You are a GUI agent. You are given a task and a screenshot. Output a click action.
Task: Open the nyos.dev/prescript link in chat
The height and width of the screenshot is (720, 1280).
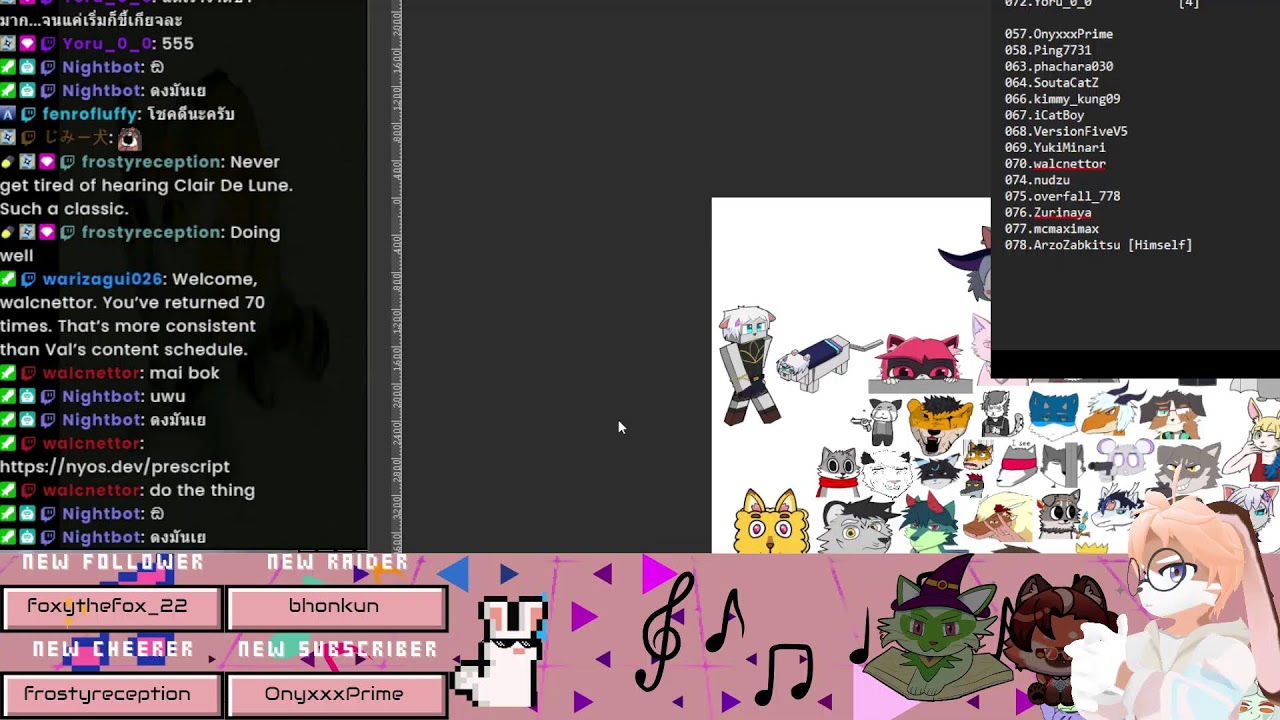tap(115, 466)
